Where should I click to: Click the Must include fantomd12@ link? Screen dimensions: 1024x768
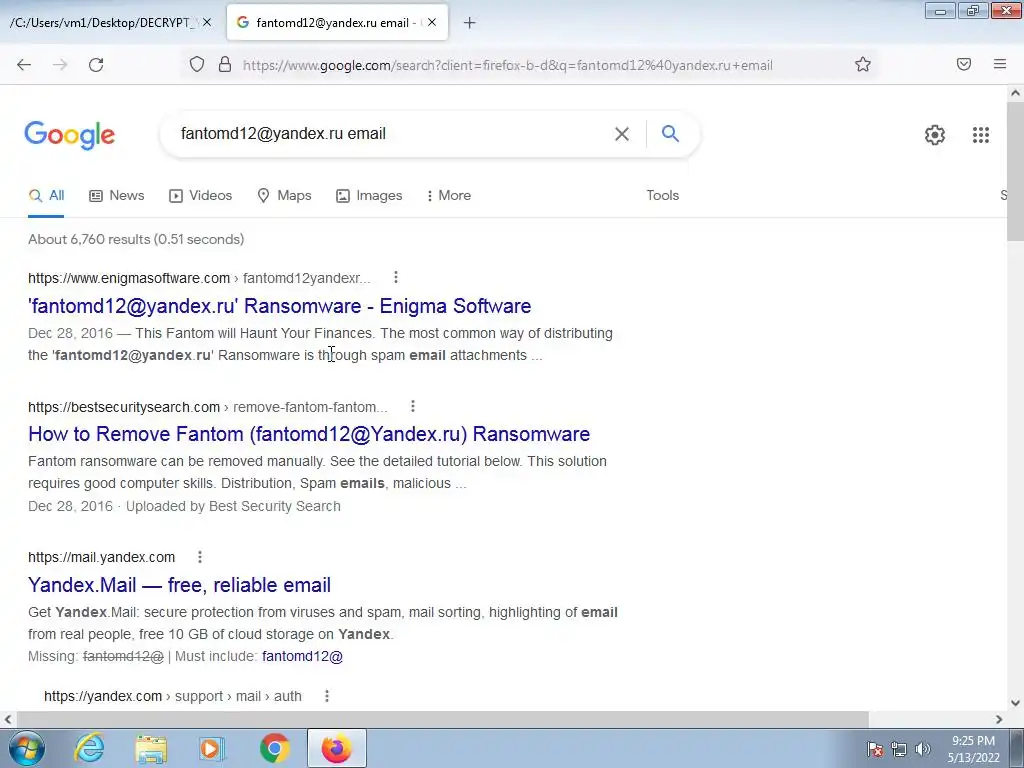(x=302, y=656)
